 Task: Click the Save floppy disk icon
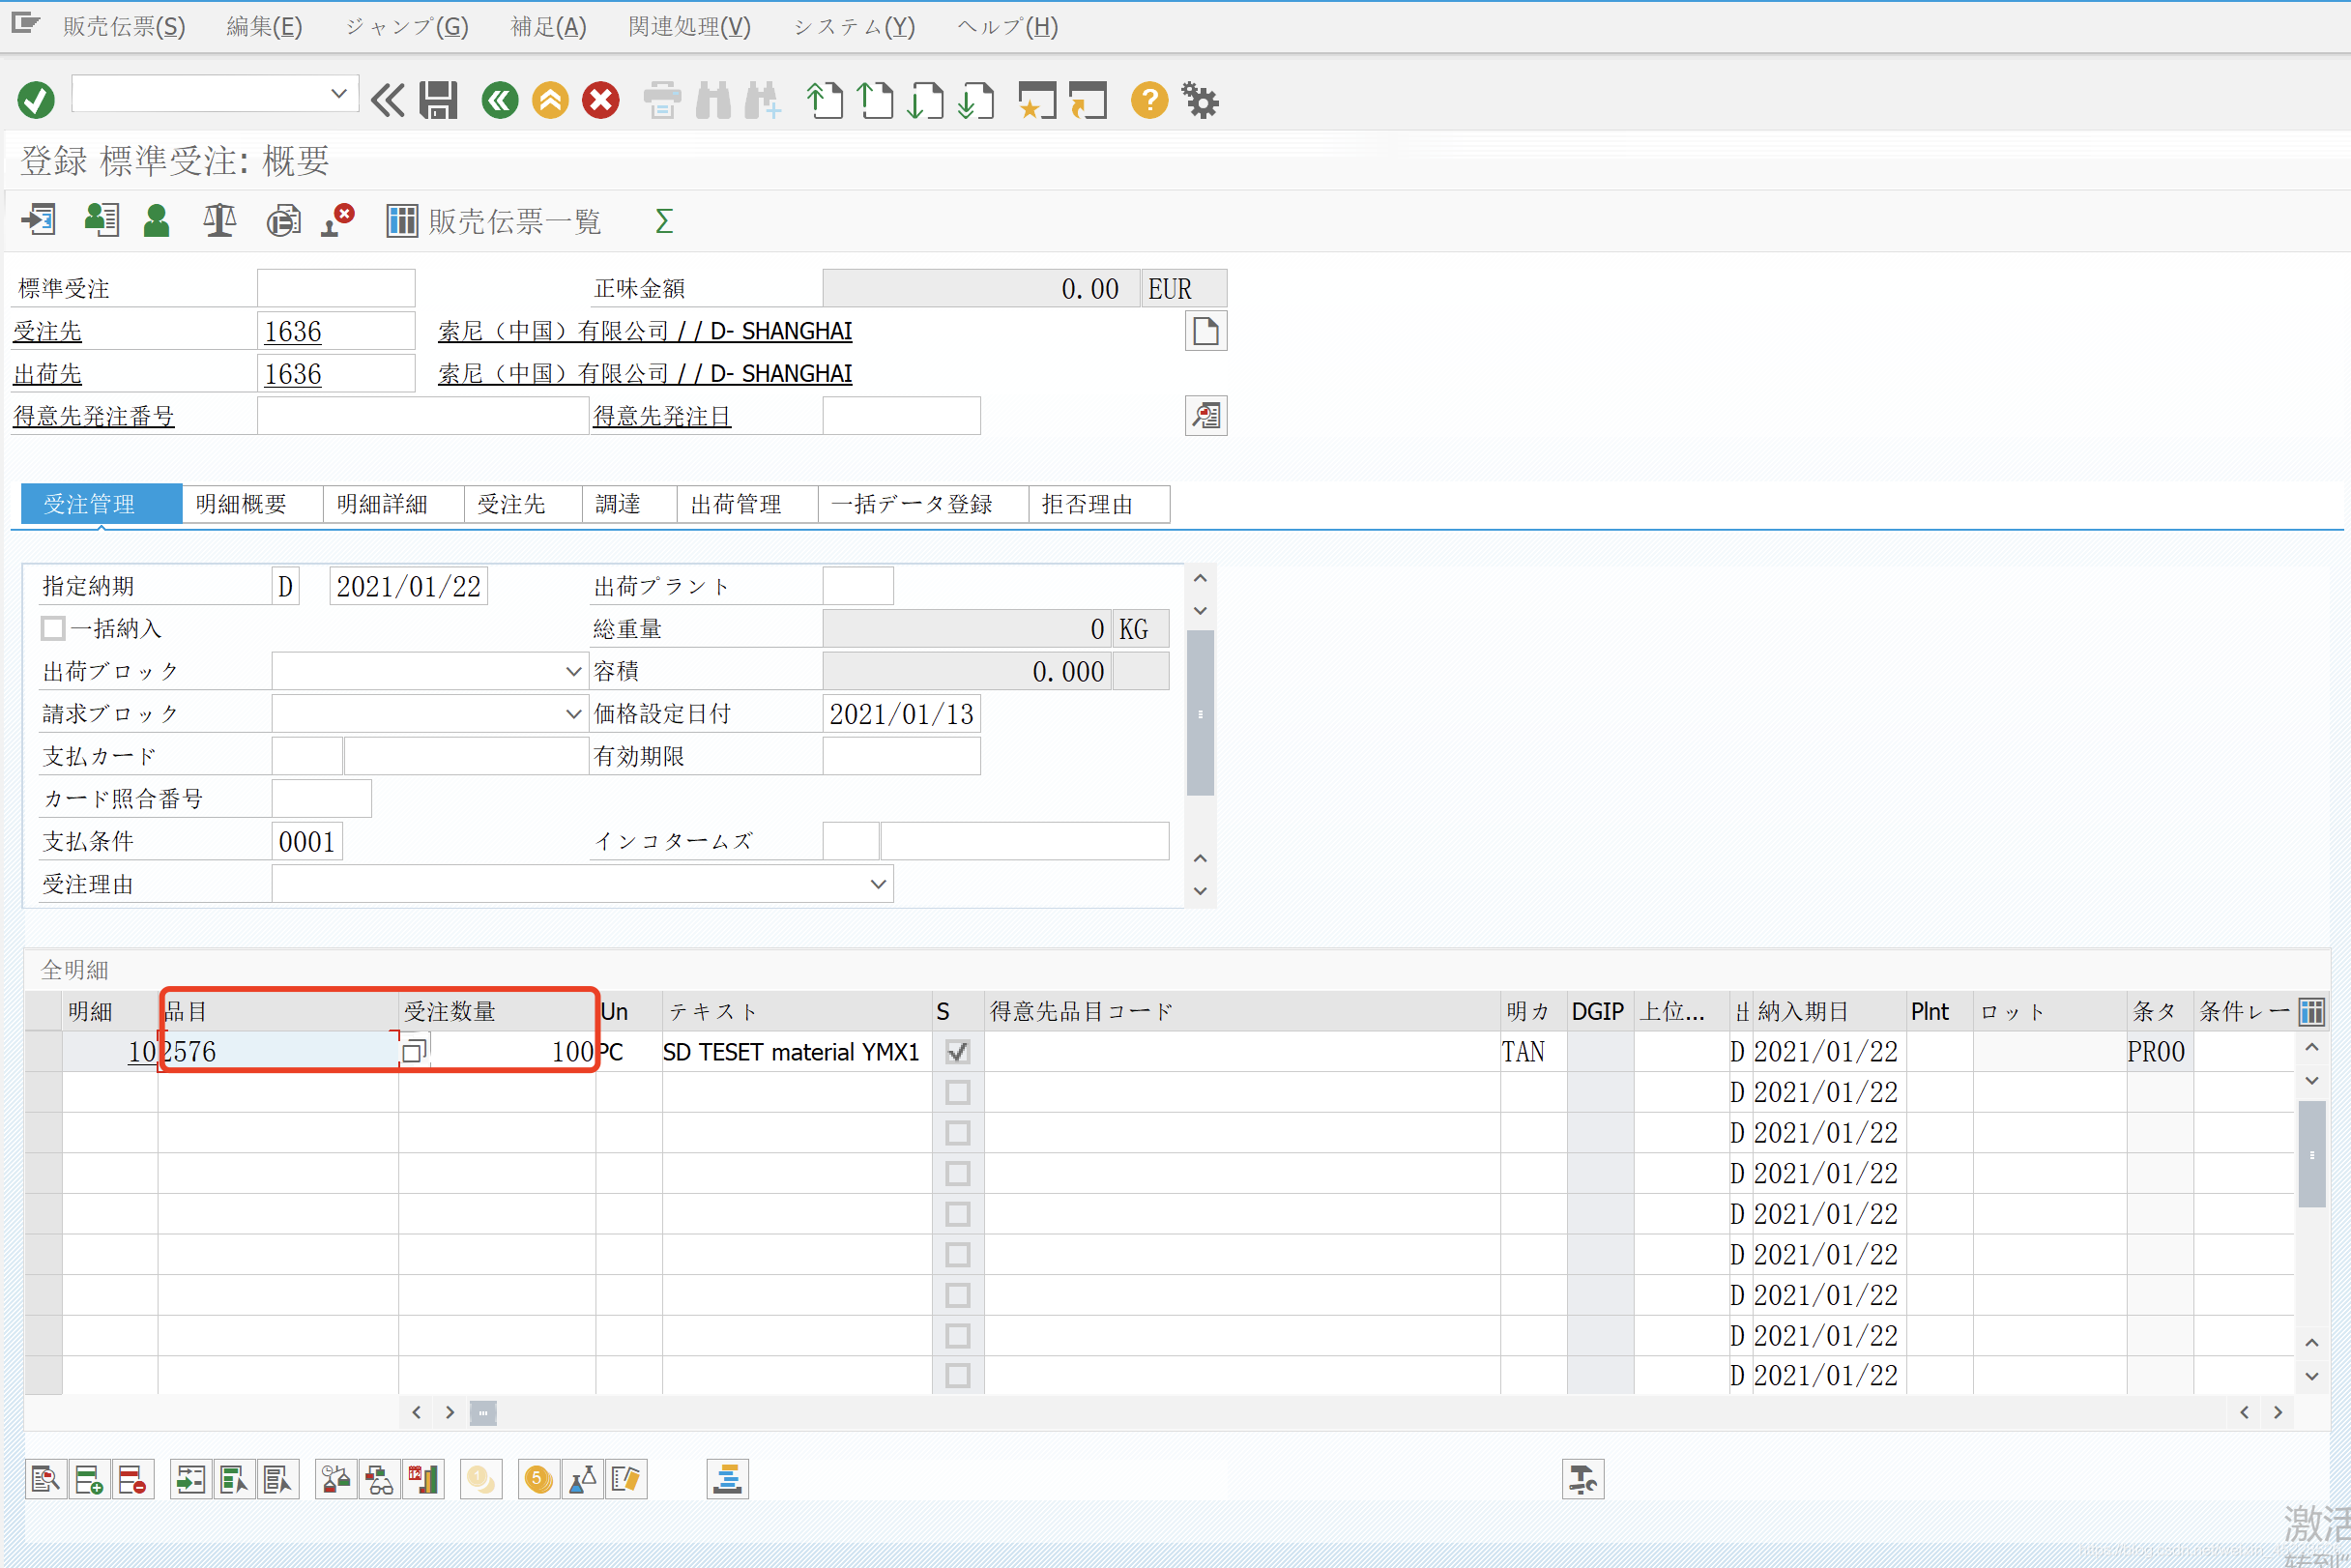438,100
